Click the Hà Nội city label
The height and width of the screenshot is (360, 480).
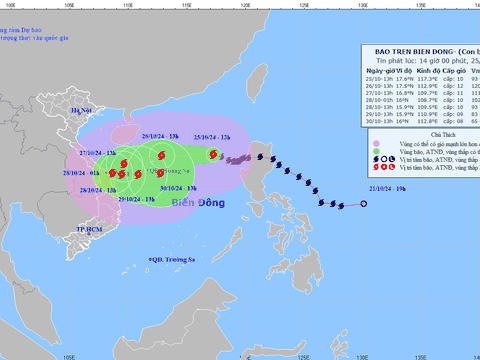point(81,110)
